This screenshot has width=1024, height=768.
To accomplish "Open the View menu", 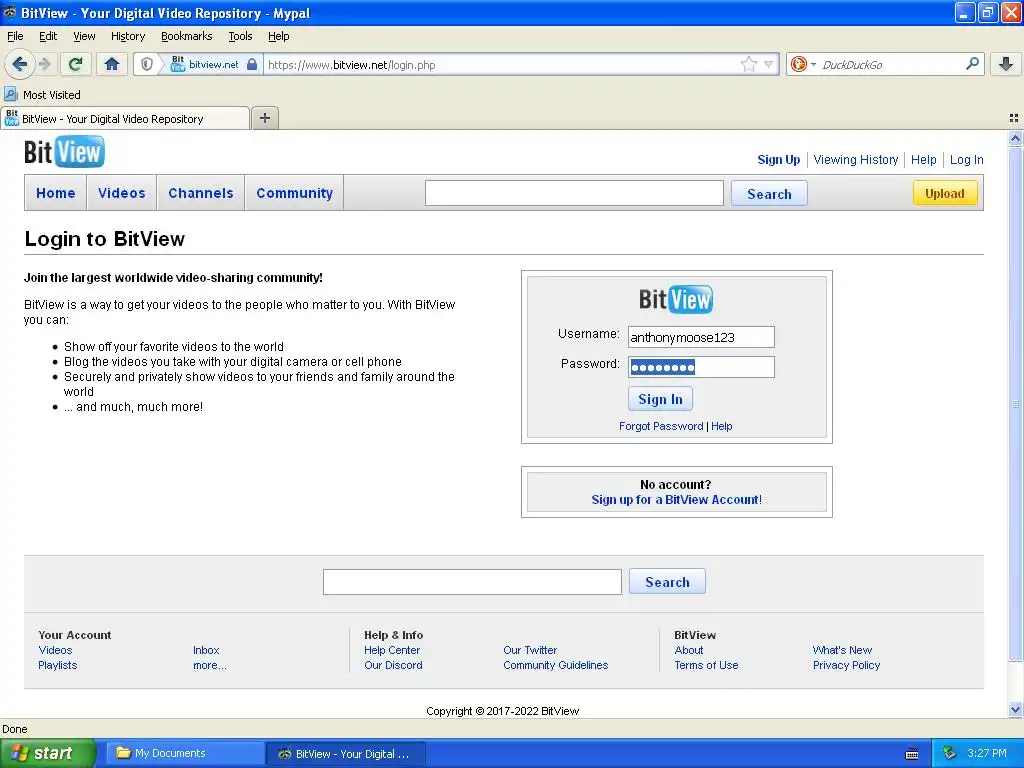I will (84, 36).
